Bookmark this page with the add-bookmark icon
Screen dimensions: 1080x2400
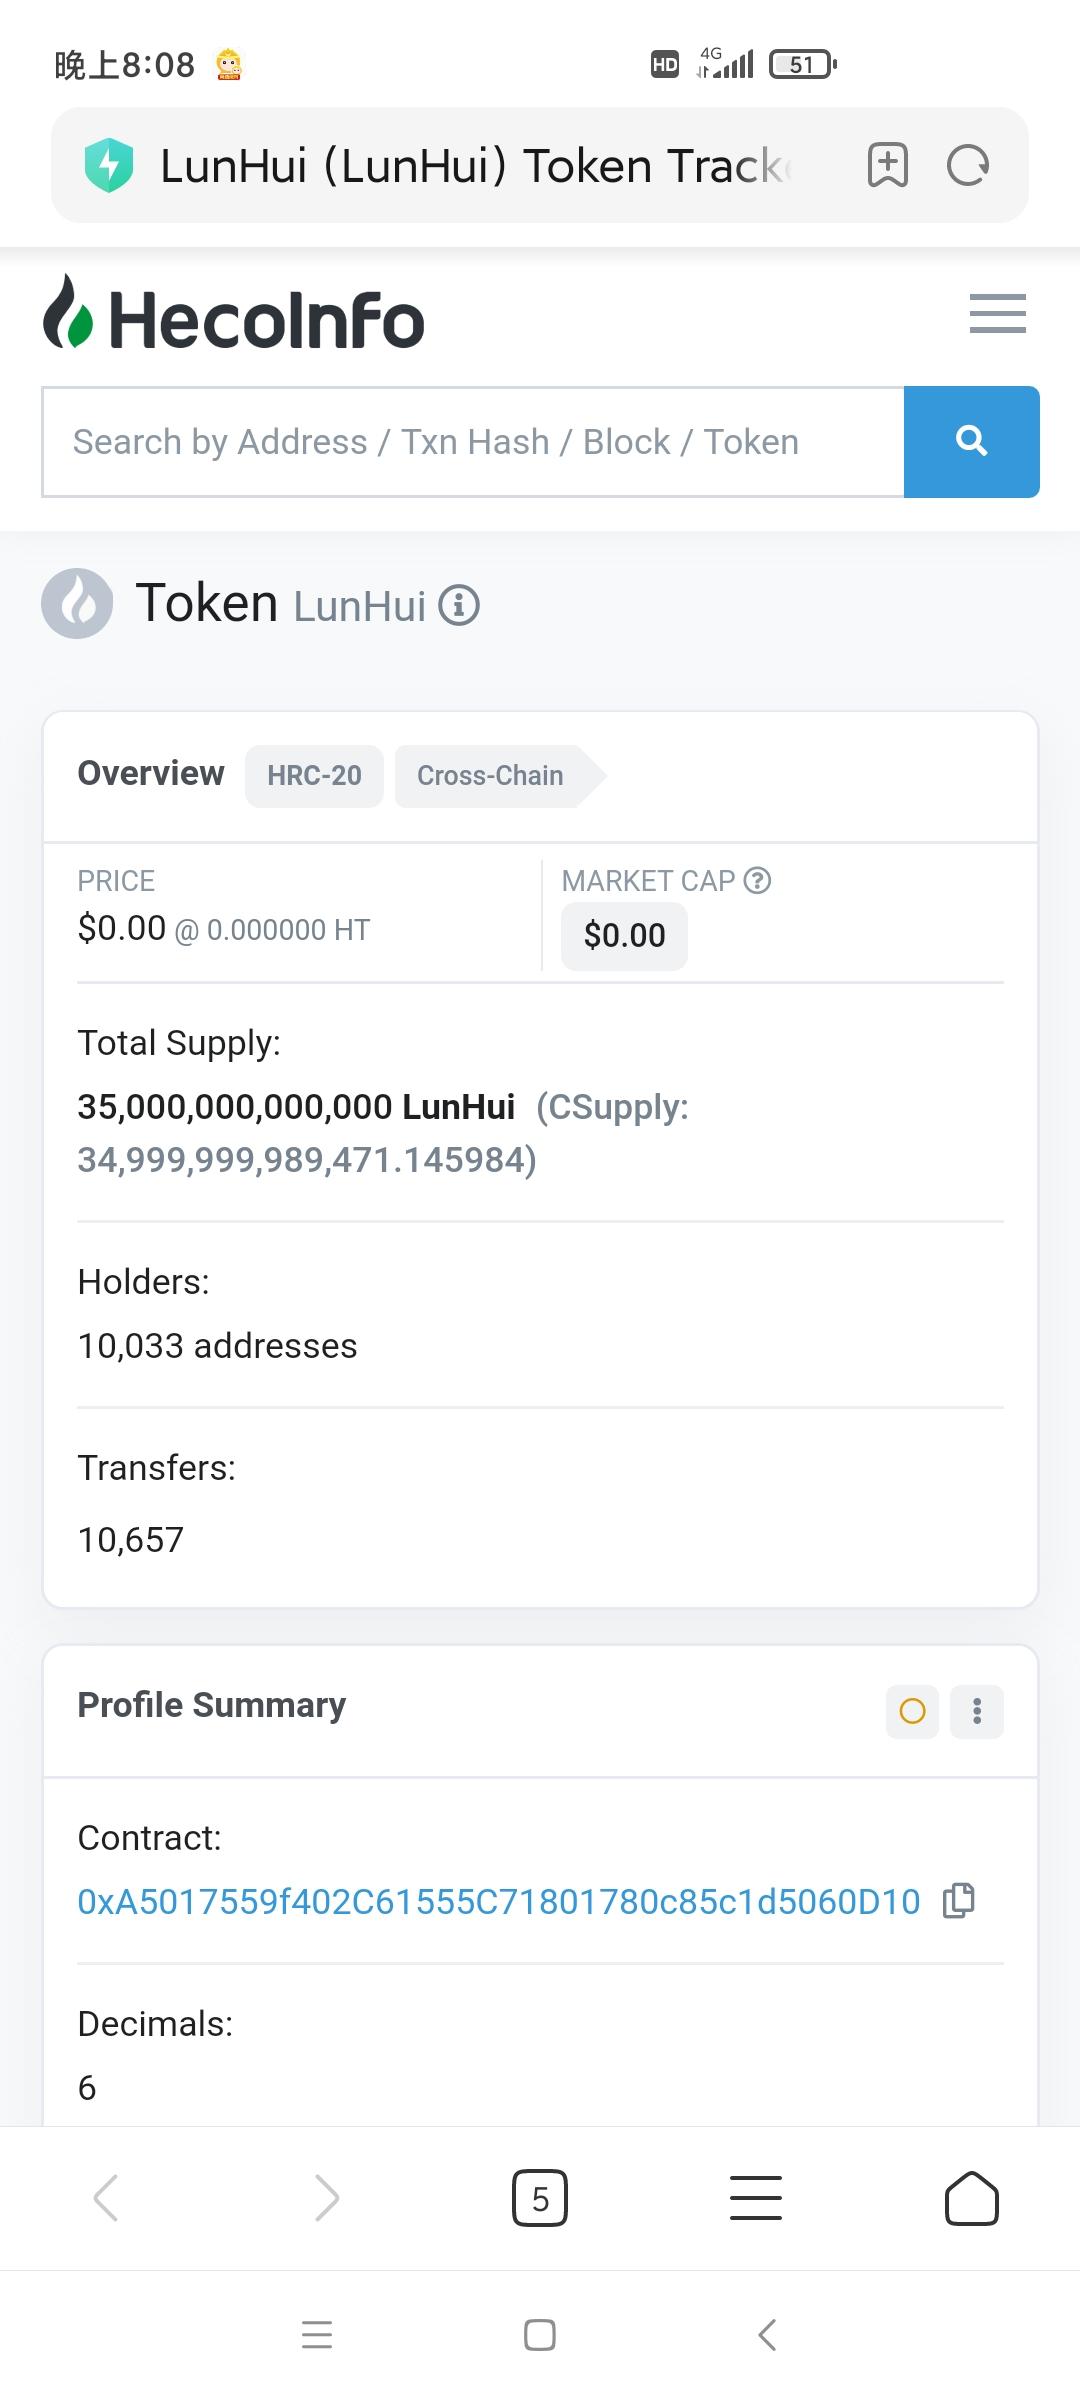point(887,165)
